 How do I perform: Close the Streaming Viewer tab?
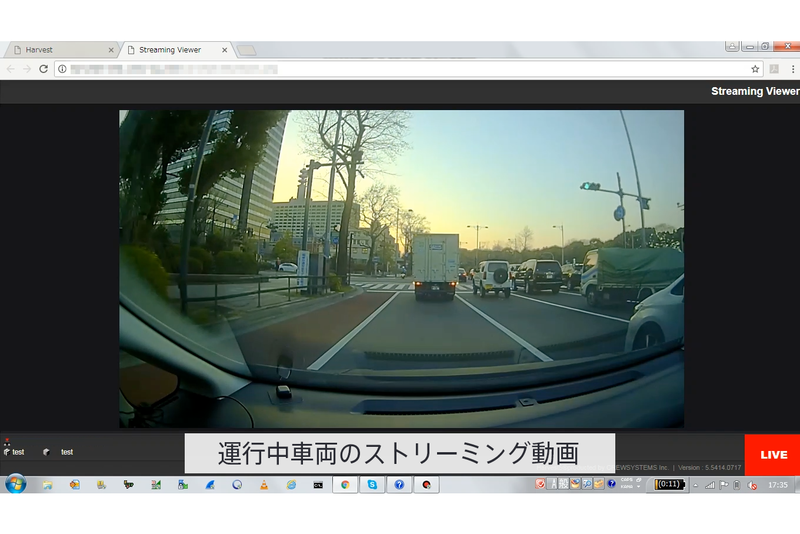pyautogui.click(x=224, y=50)
